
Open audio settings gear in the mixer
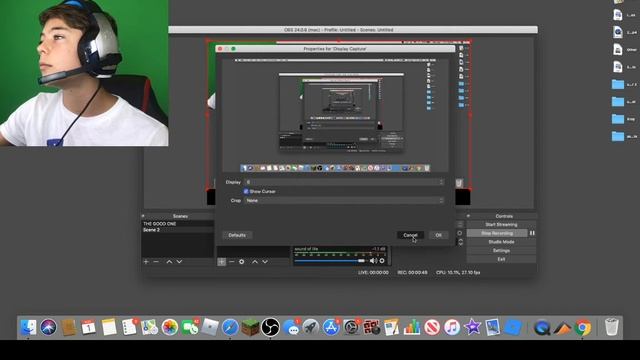point(382,260)
